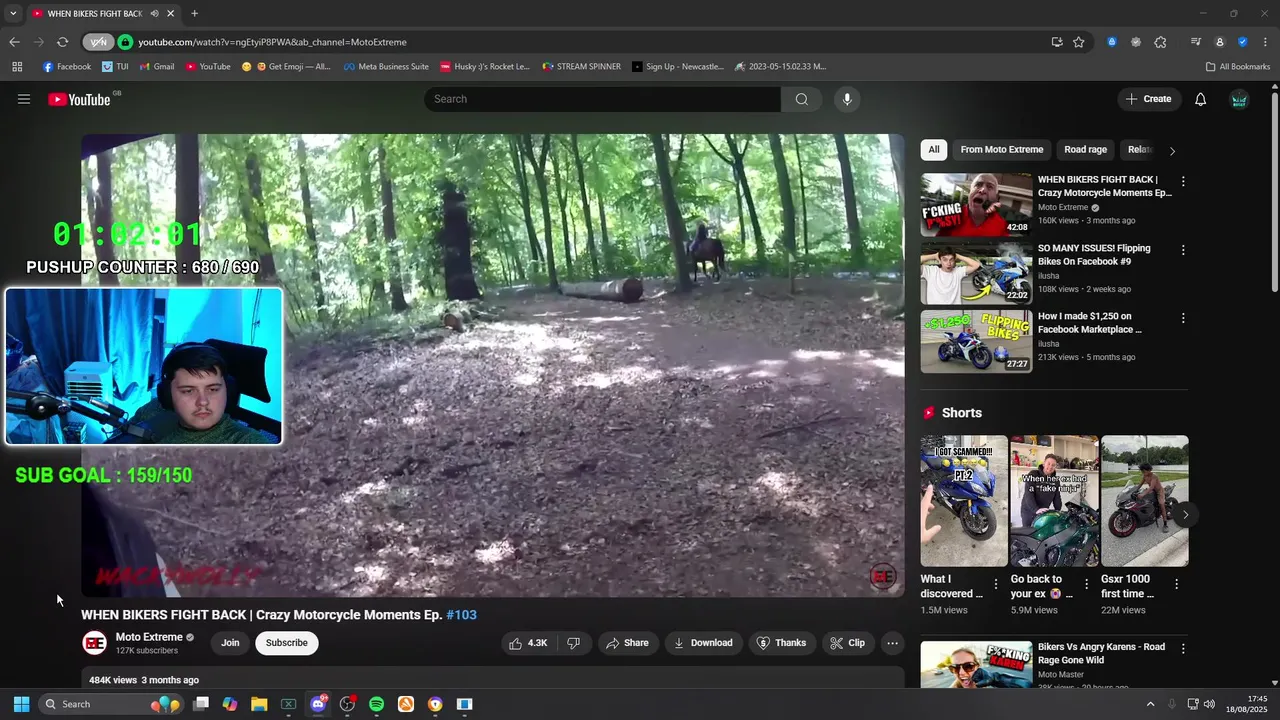Bookmark this page with star icon

(x=1079, y=42)
